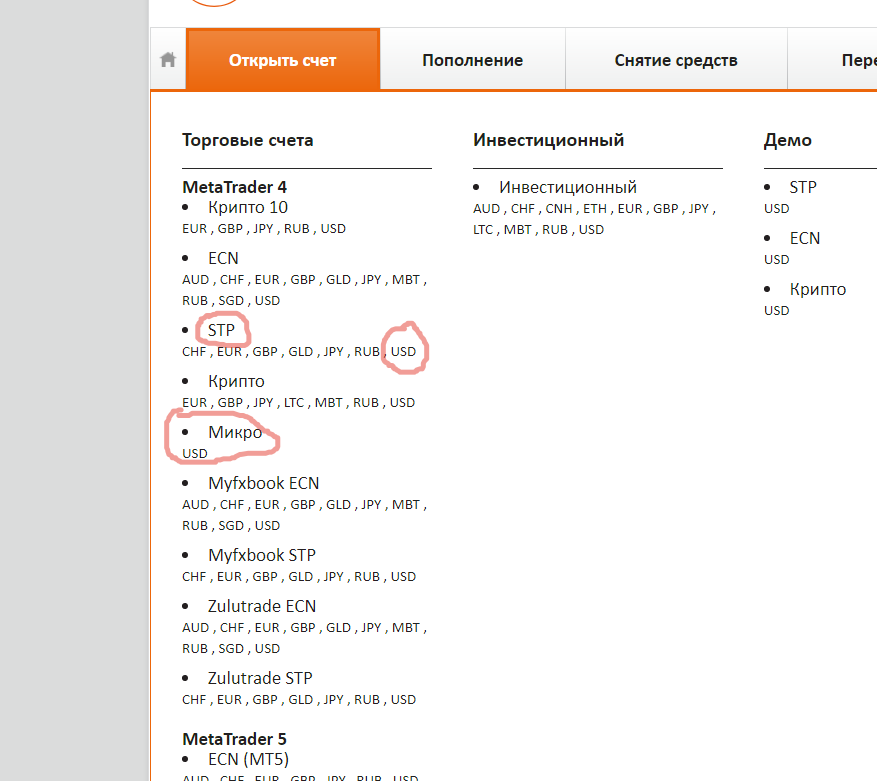This screenshot has width=877, height=781.
Task: Pick GLD for the Myfxbook STP account
Action: (x=301, y=577)
